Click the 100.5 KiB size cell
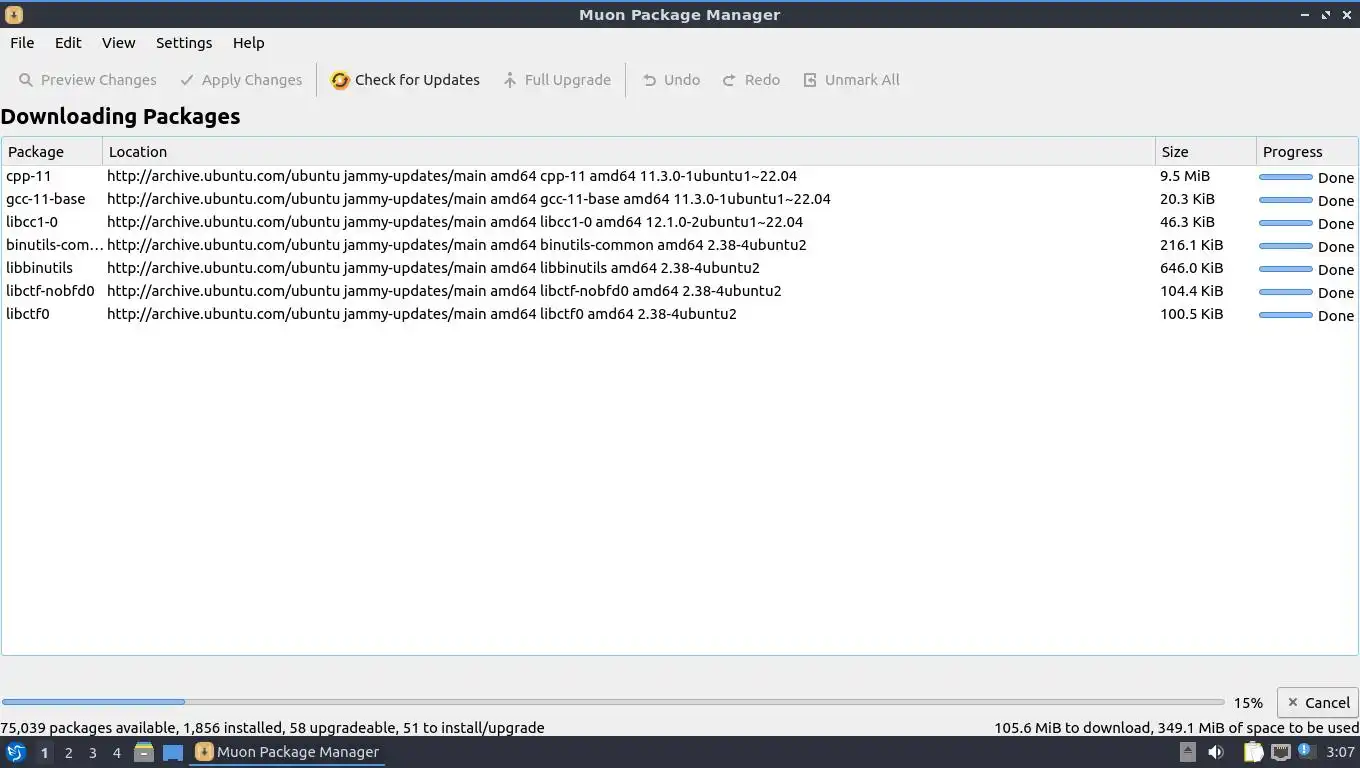The image size is (1360, 768). pyautogui.click(x=1191, y=314)
